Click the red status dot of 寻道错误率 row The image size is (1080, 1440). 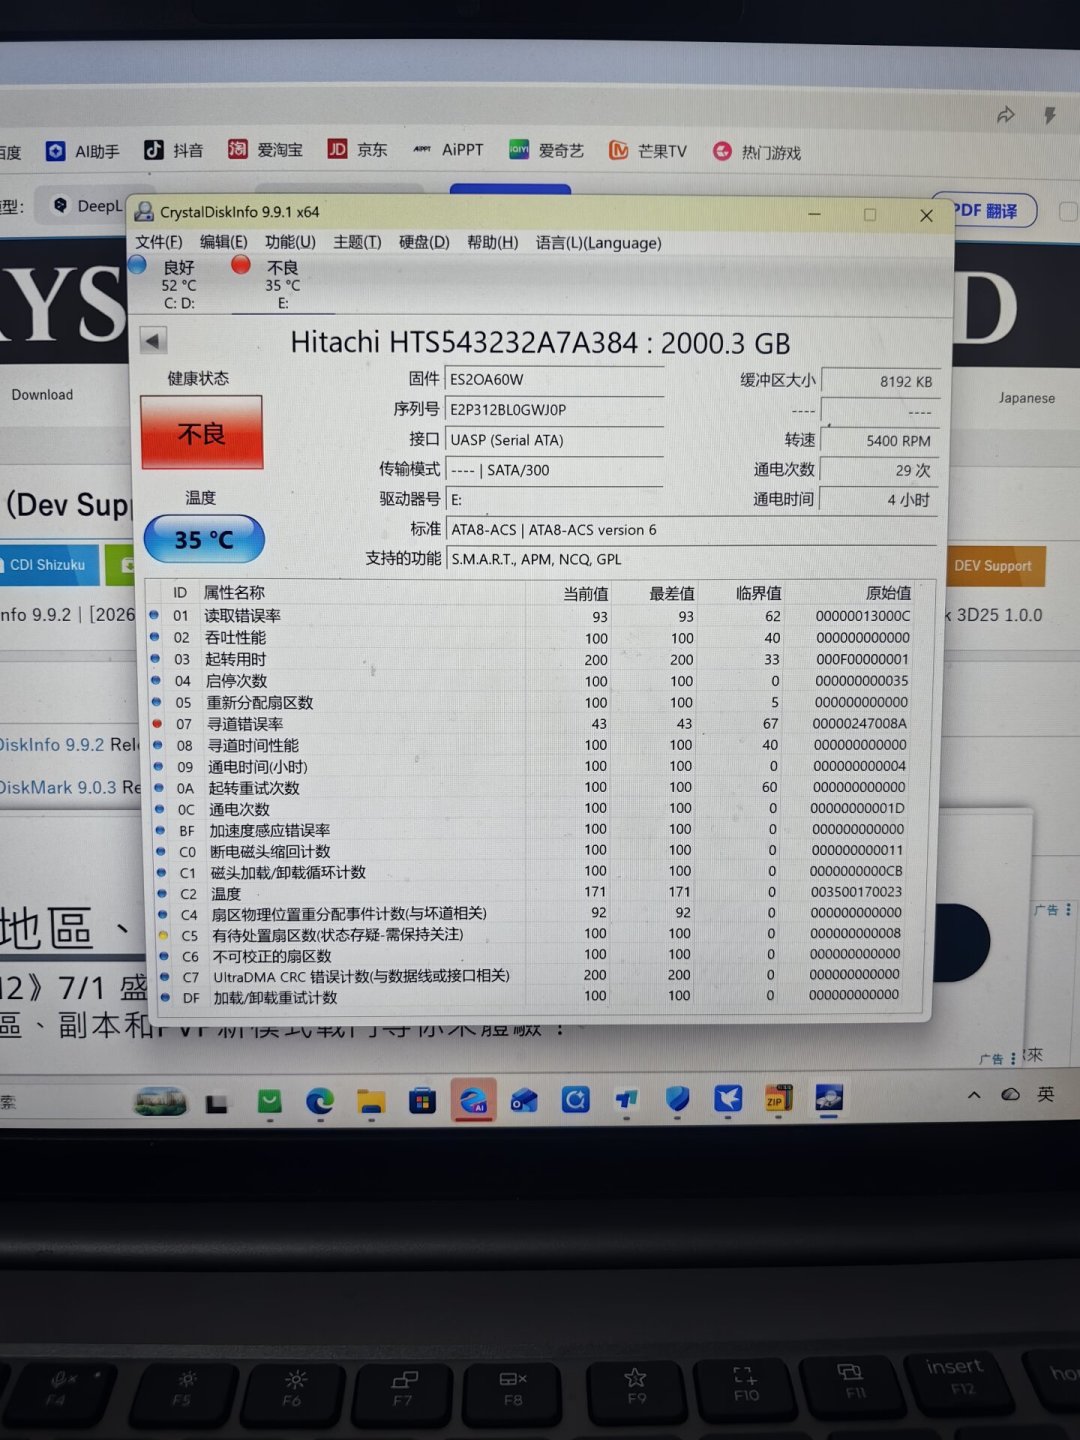[156, 723]
